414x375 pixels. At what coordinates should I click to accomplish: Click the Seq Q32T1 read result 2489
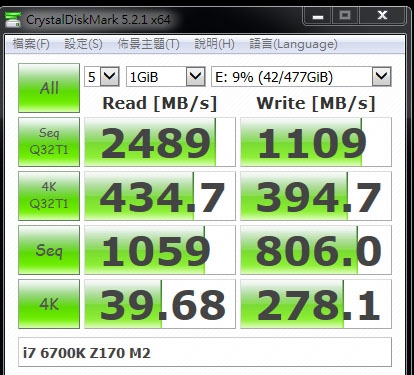pyautogui.click(x=160, y=142)
